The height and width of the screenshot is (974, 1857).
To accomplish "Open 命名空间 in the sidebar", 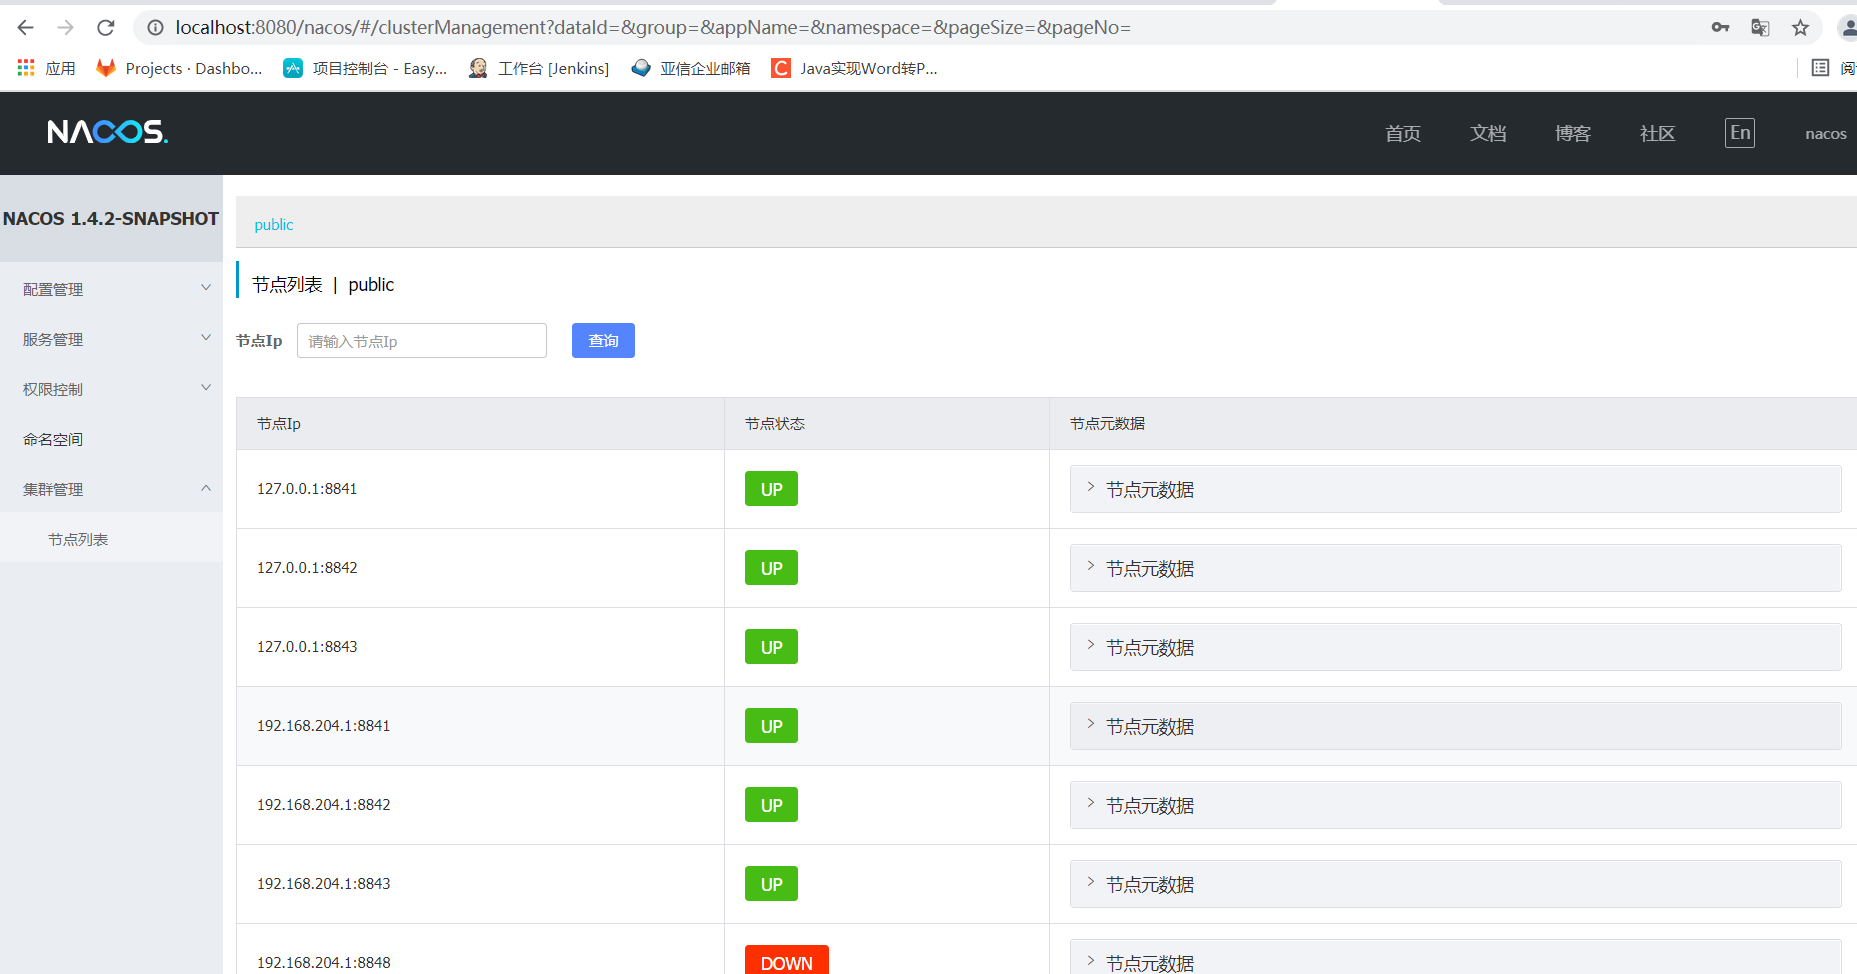I will point(111,439).
